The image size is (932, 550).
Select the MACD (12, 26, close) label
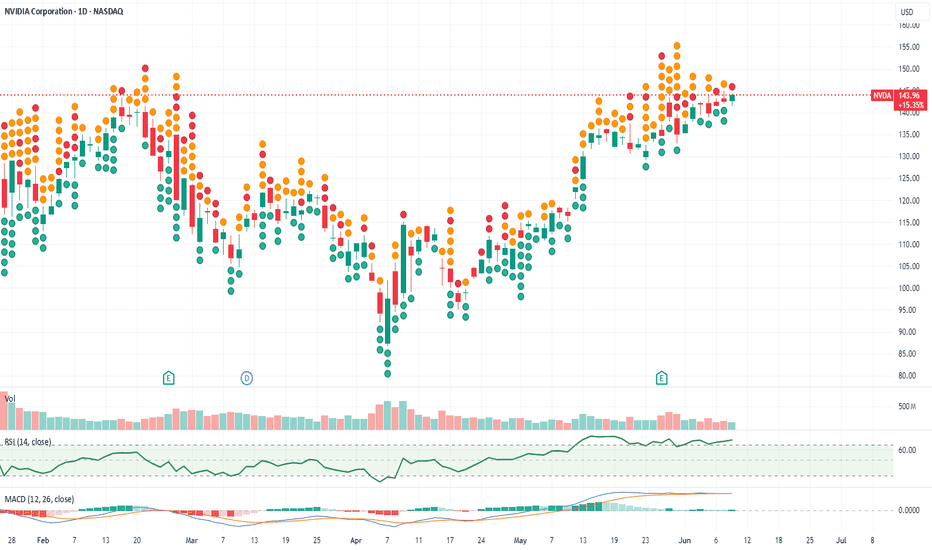point(39,499)
